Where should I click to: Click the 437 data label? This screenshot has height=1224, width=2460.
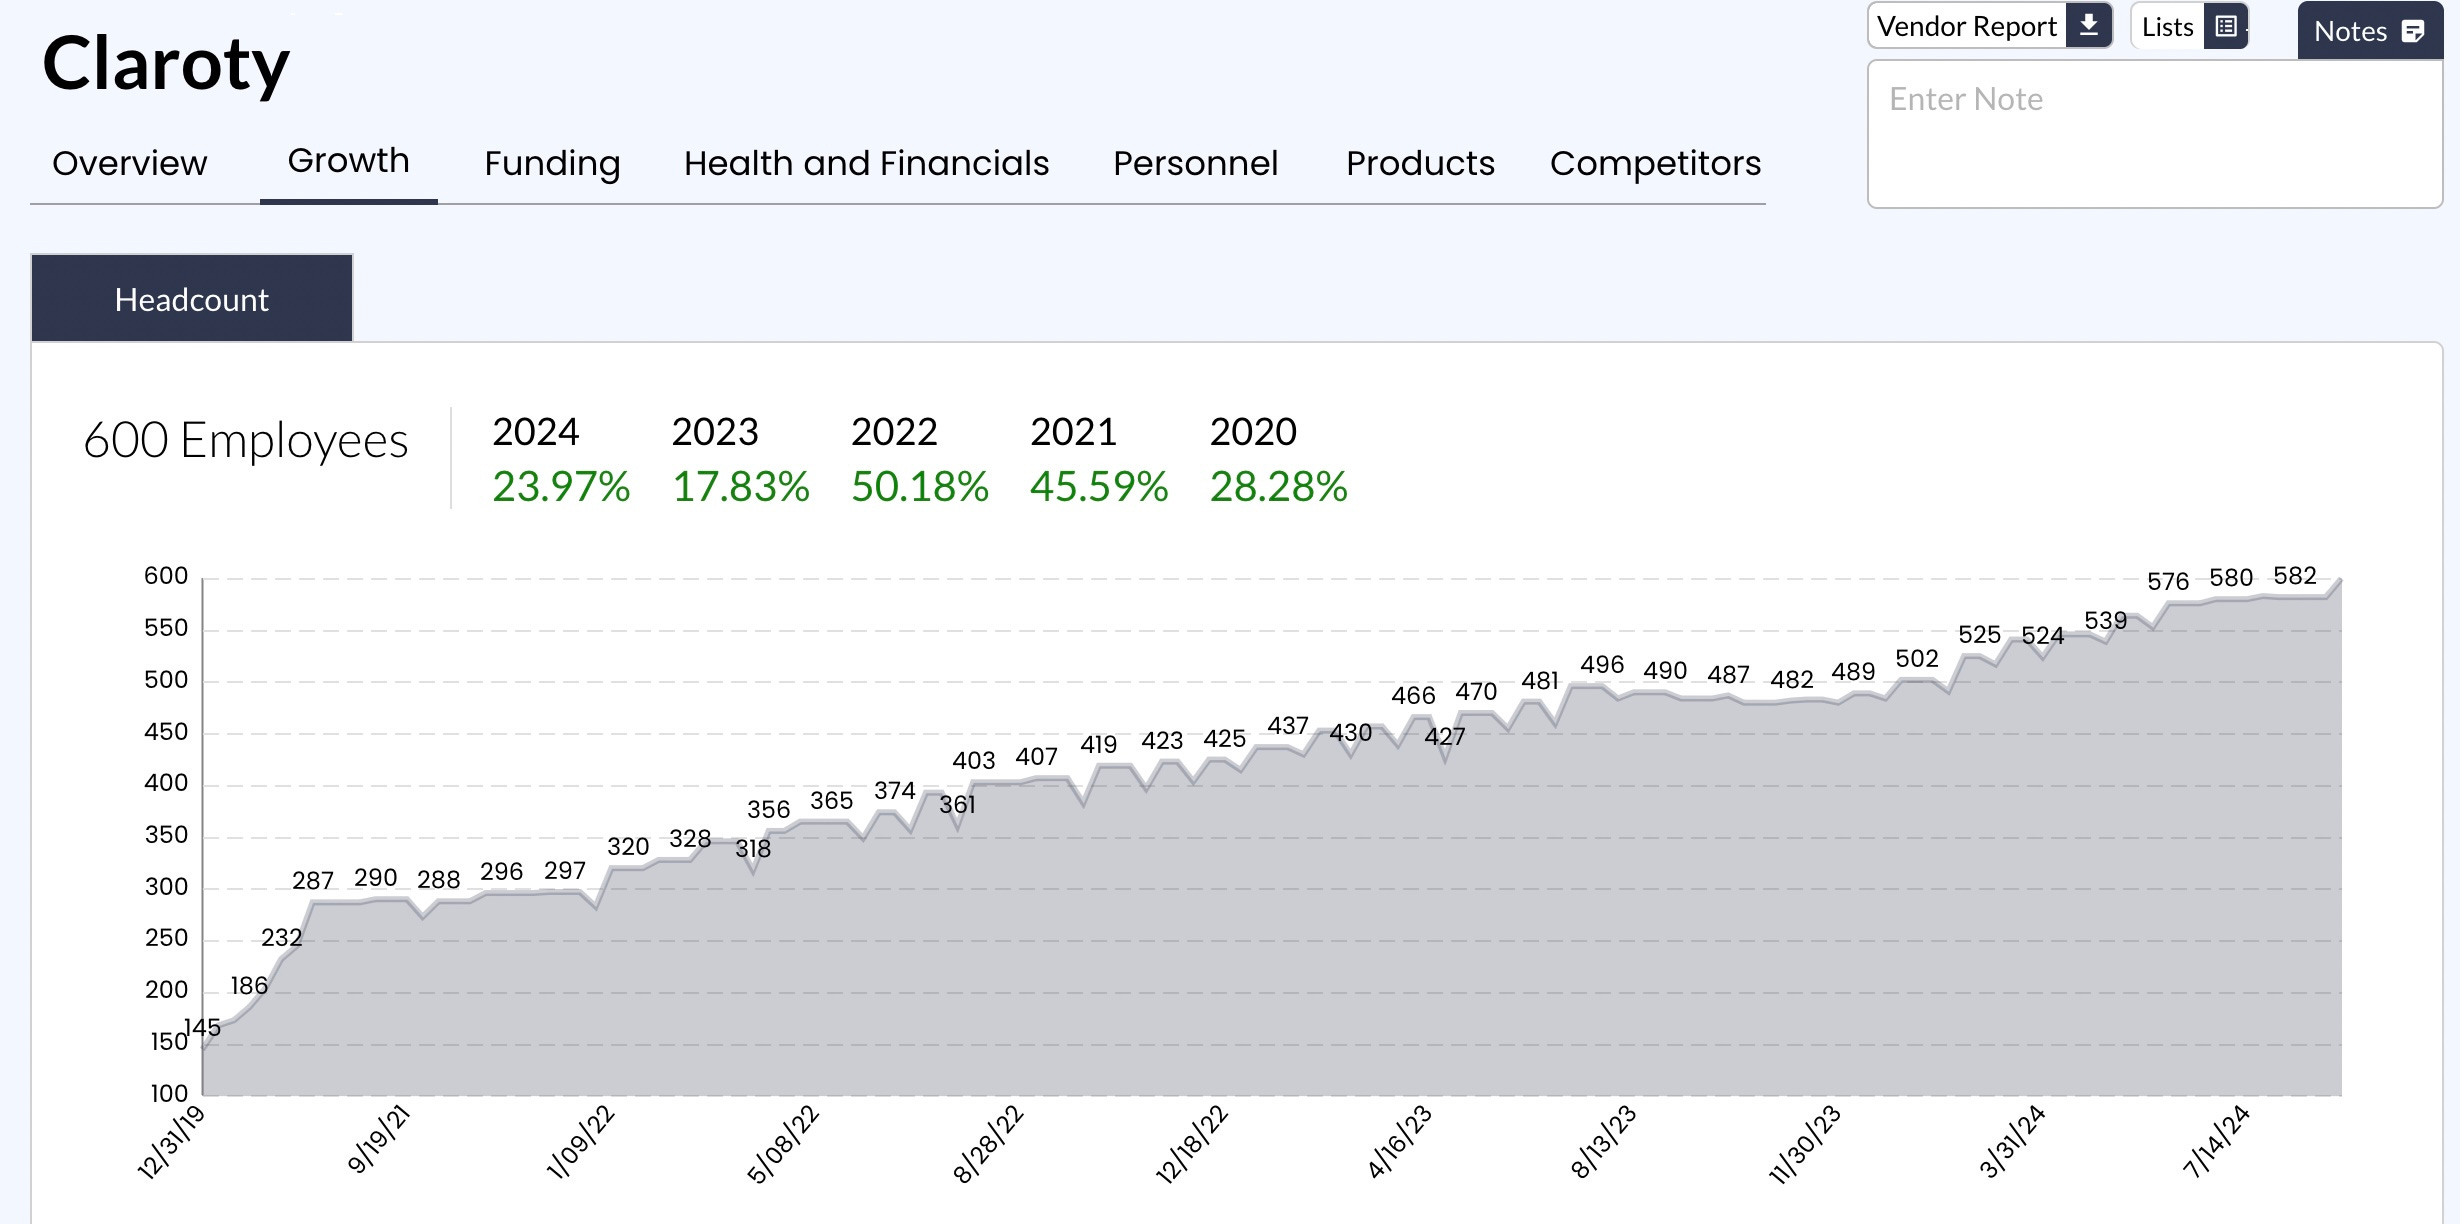pyautogui.click(x=1288, y=726)
